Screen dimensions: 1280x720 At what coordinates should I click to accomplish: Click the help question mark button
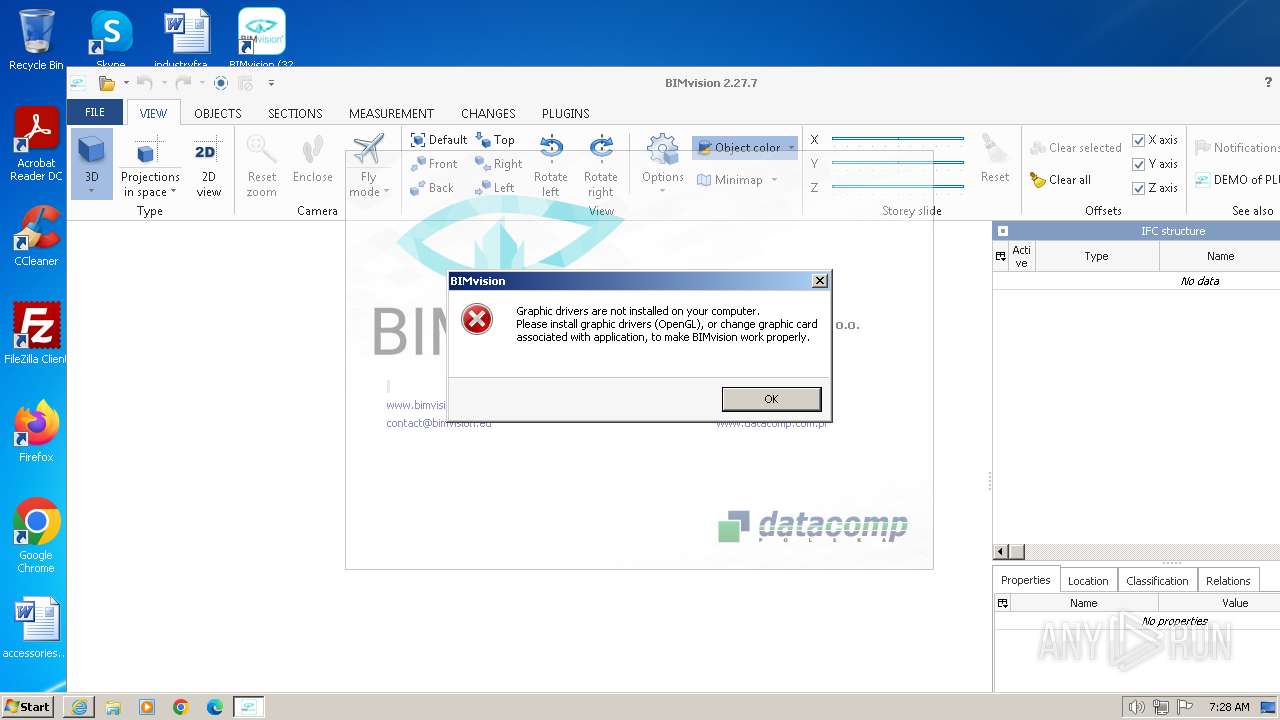[1268, 83]
